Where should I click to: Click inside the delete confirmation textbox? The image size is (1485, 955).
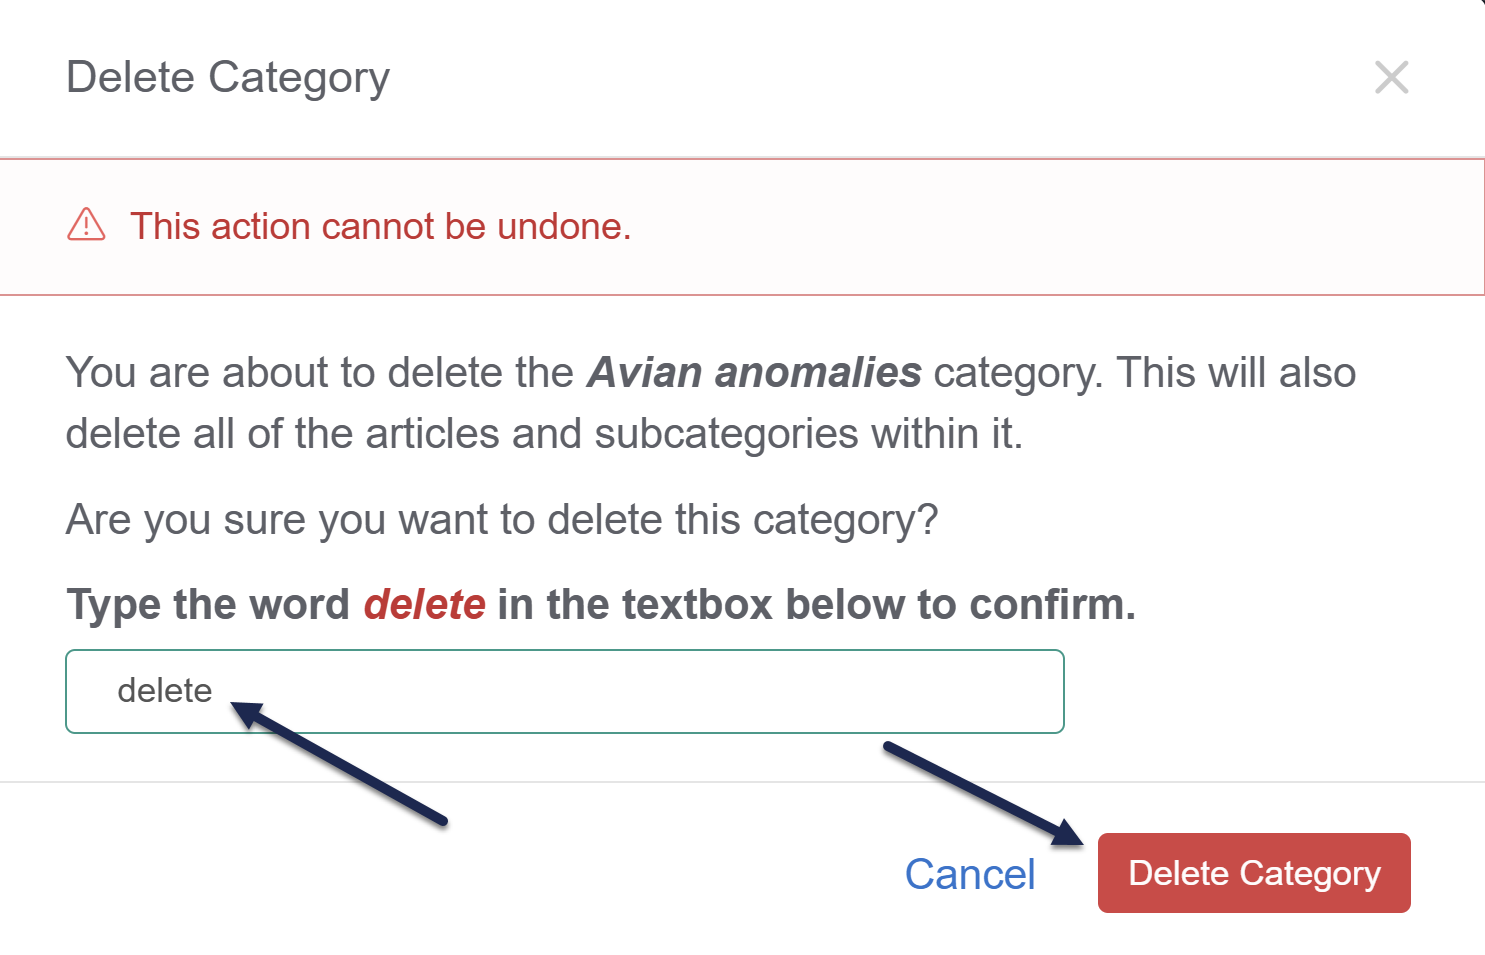click(564, 691)
